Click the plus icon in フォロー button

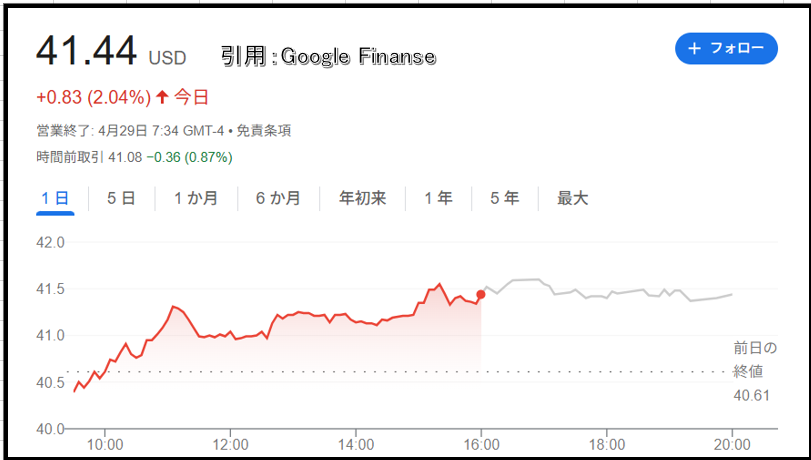click(694, 49)
